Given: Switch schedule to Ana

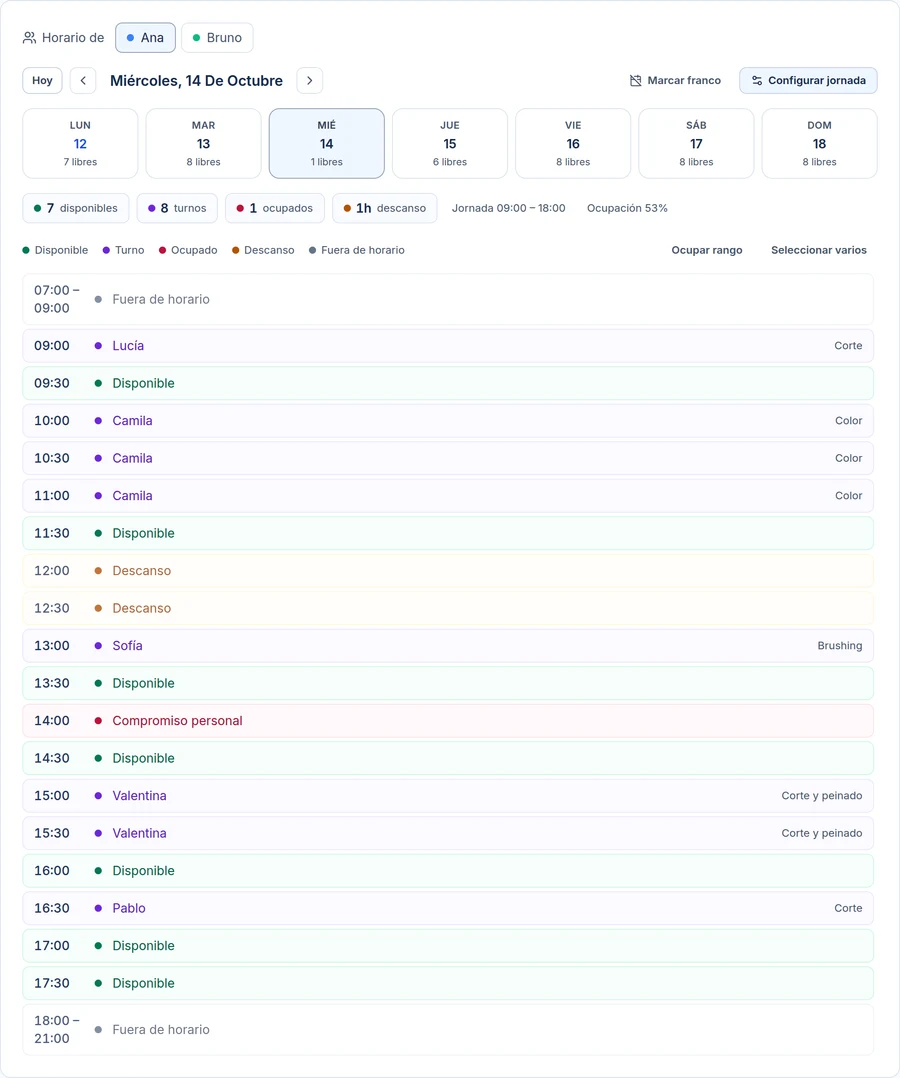Looking at the screenshot, I should pos(145,38).
